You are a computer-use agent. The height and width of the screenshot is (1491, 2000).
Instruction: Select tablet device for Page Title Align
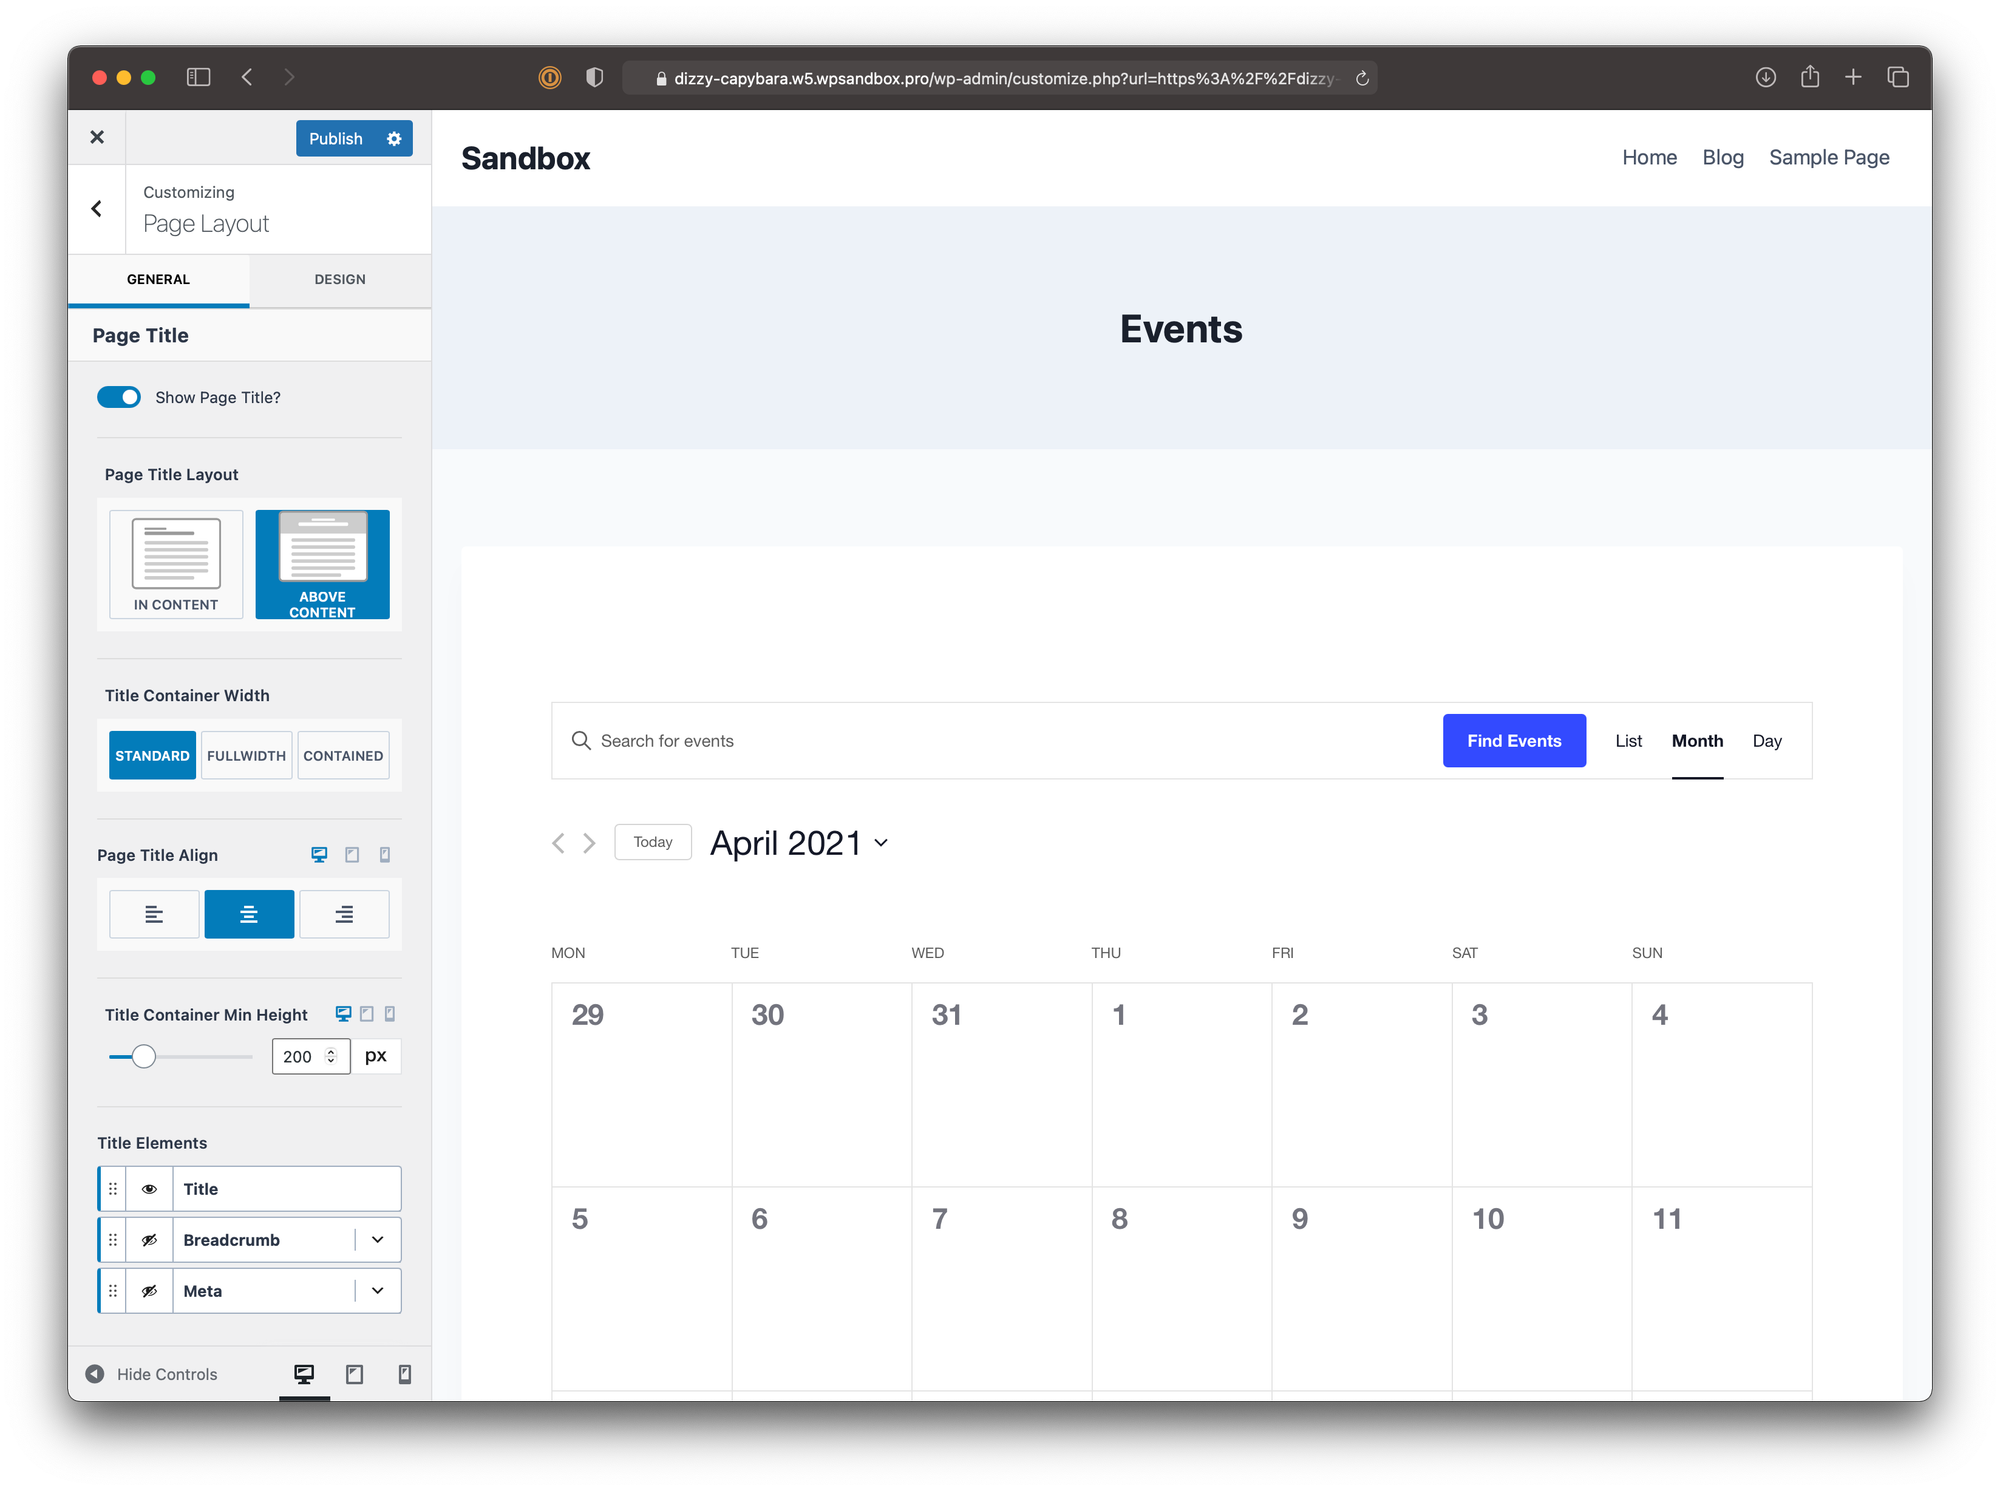352,855
